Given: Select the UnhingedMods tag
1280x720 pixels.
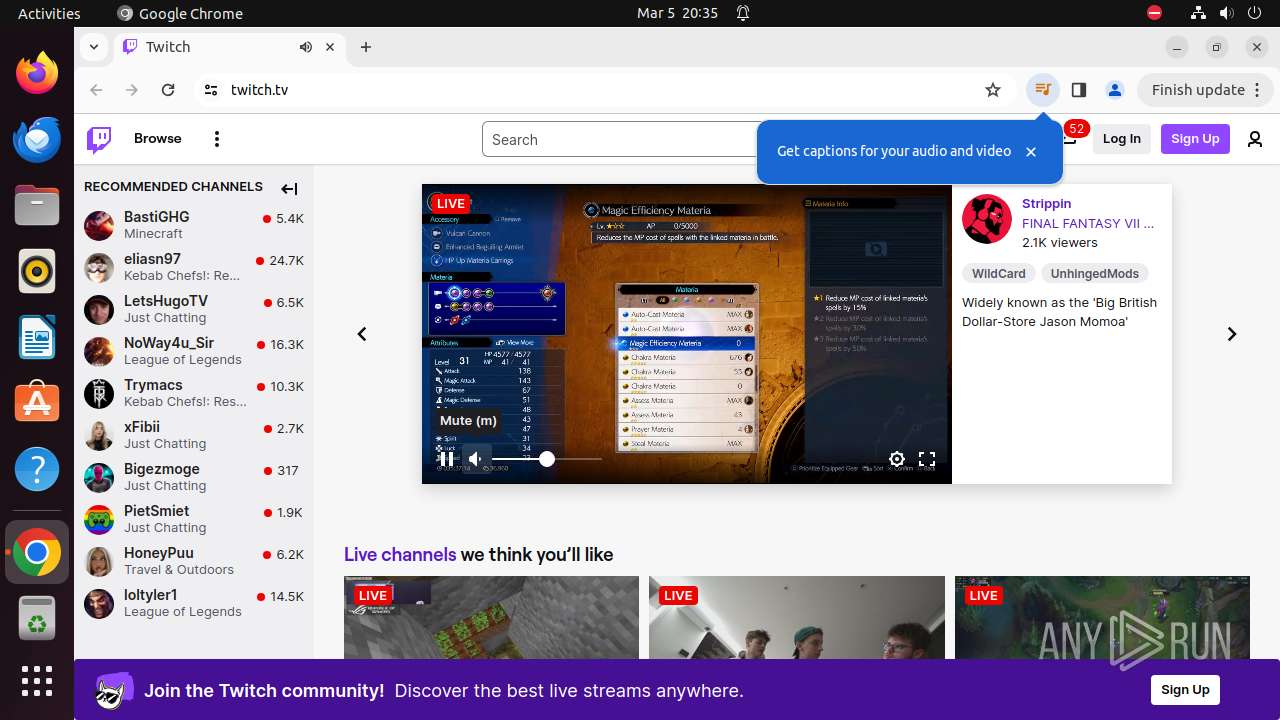Looking at the screenshot, I should (1095, 273).
